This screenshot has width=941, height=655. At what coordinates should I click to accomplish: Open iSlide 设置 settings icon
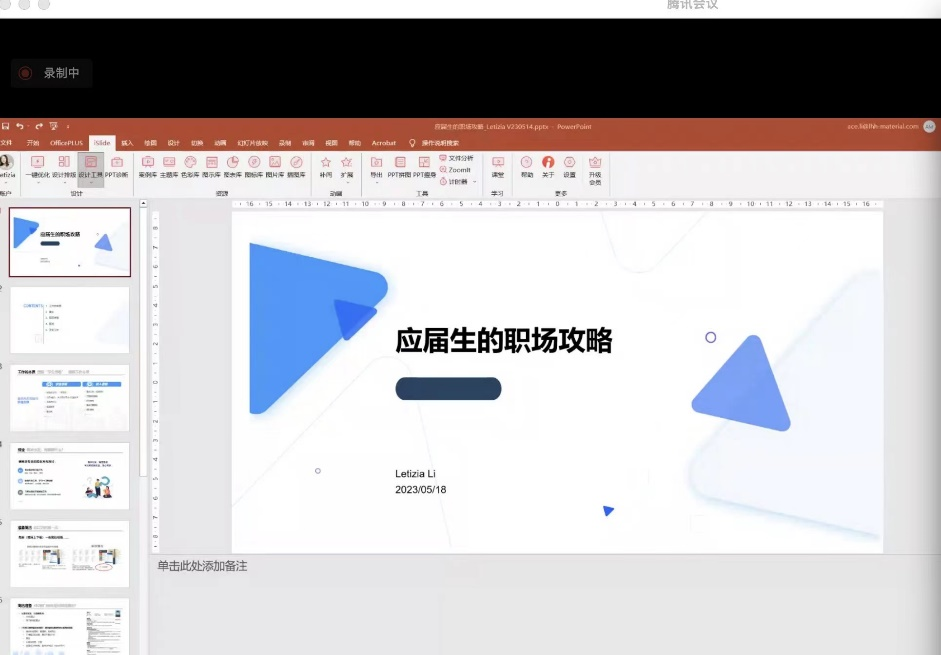click(x=569, y=166)
